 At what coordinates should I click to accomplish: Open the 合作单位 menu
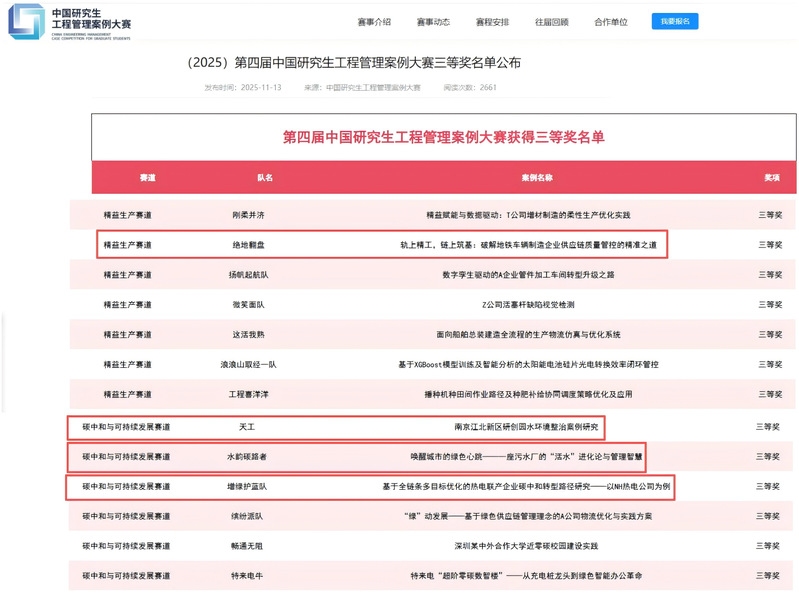click(611, 22)
